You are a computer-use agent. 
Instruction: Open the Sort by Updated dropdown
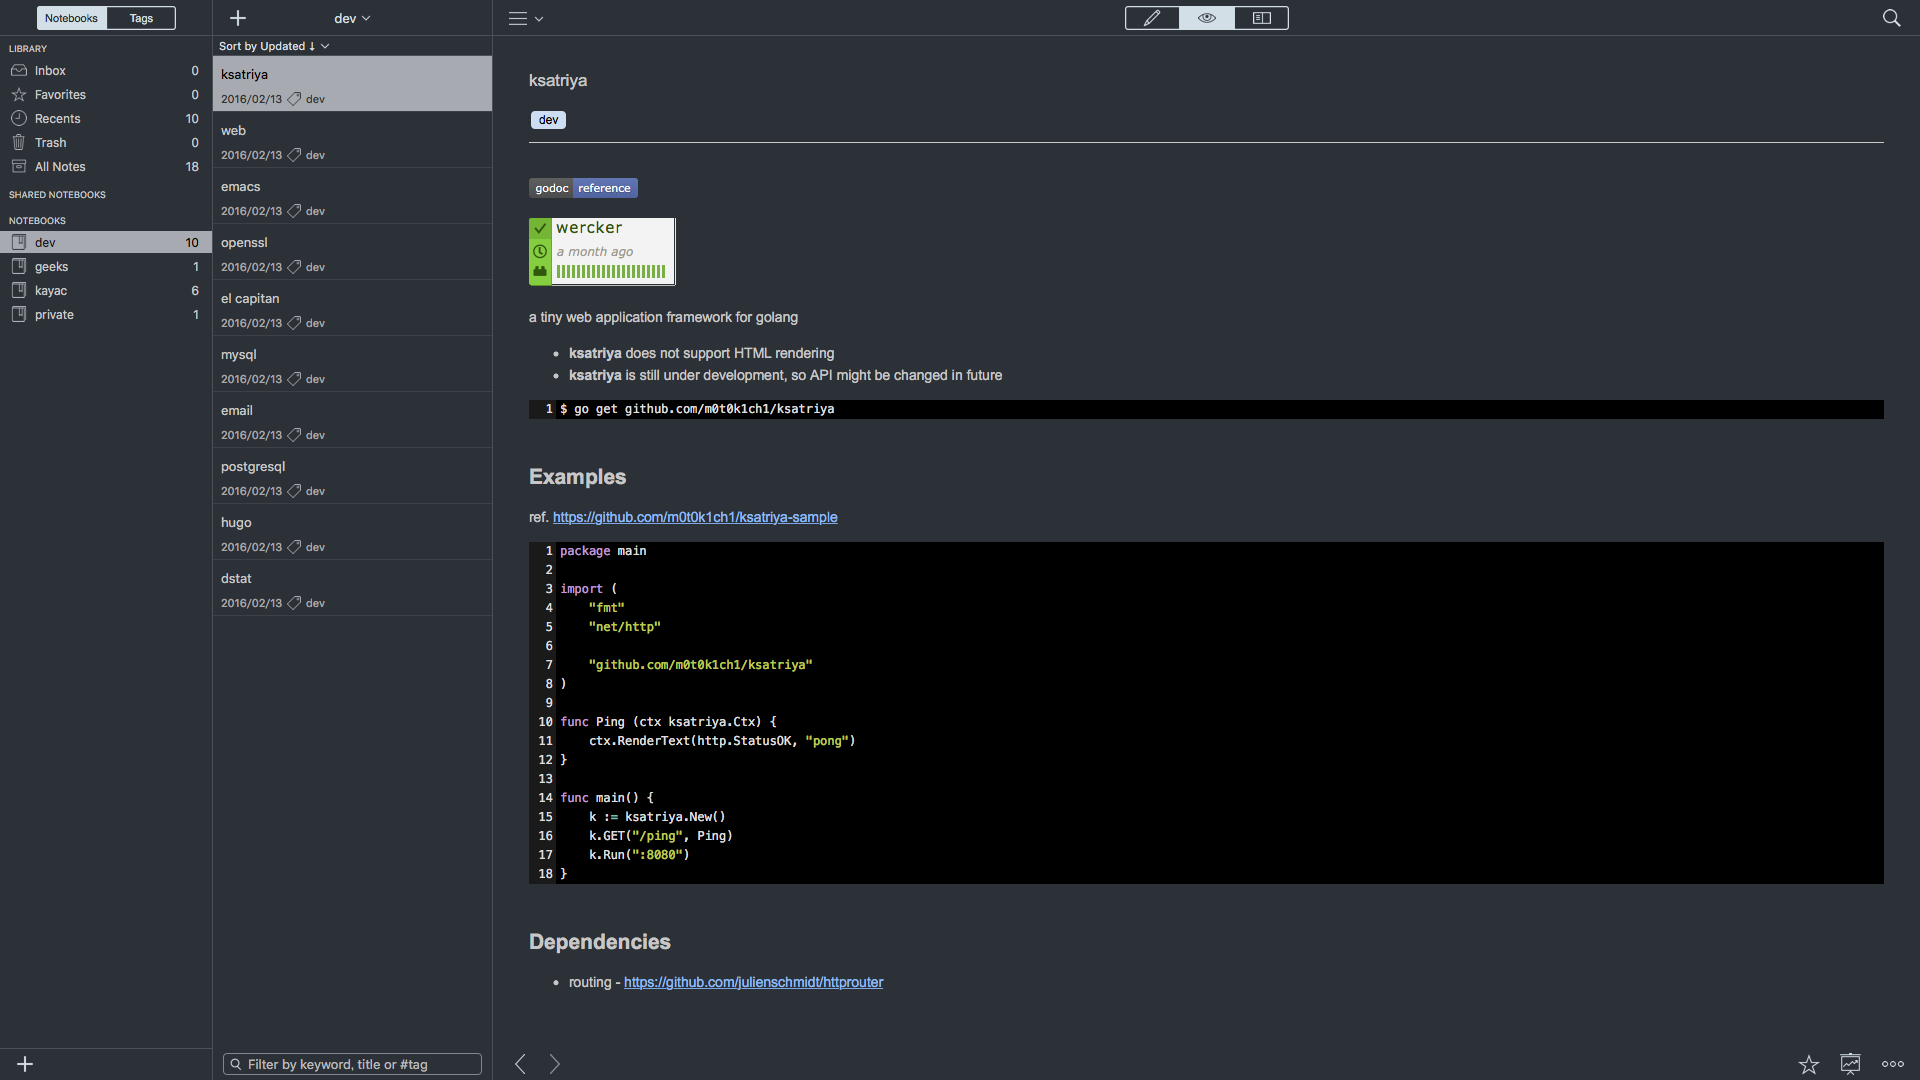273,46
